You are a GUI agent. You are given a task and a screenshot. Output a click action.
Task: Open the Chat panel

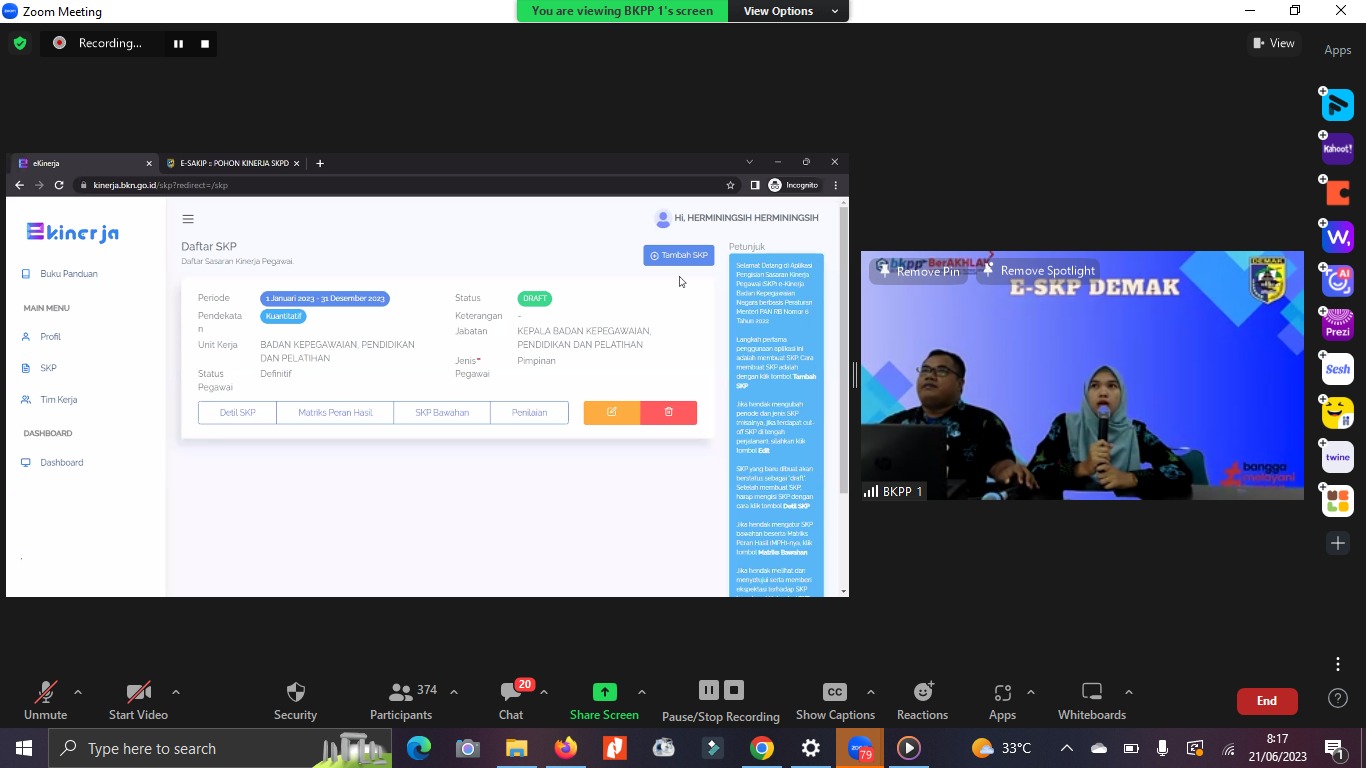coord(511,700)
